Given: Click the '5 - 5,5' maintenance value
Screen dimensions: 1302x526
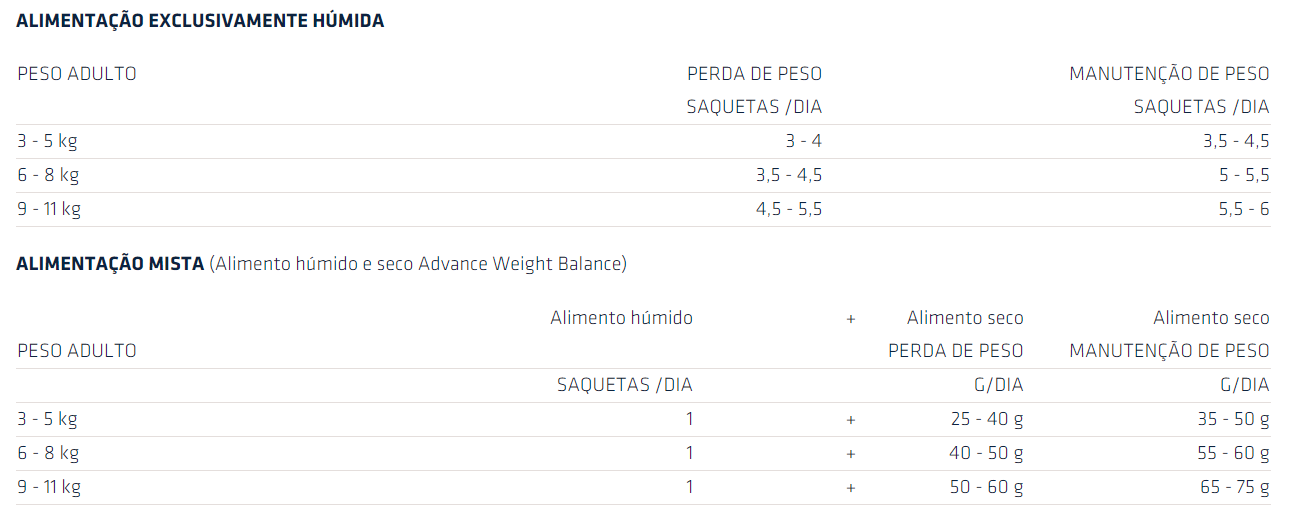Looking at the screenshot, I should point(1242,176).
